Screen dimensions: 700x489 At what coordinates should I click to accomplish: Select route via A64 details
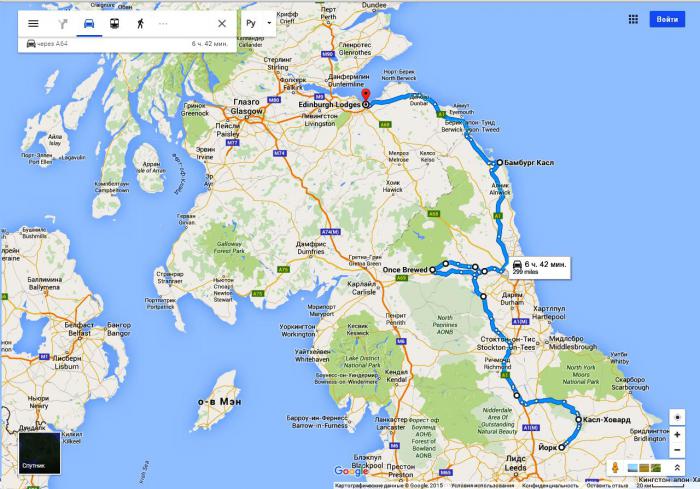coord(127,44)
